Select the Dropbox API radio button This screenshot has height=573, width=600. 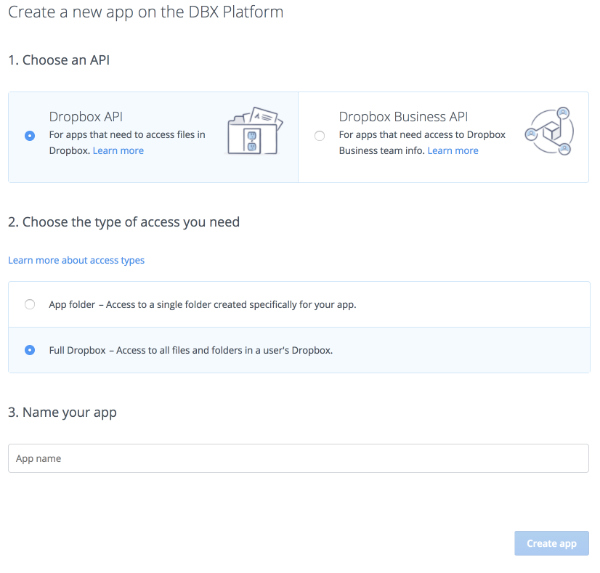click(x=30, y=135)
